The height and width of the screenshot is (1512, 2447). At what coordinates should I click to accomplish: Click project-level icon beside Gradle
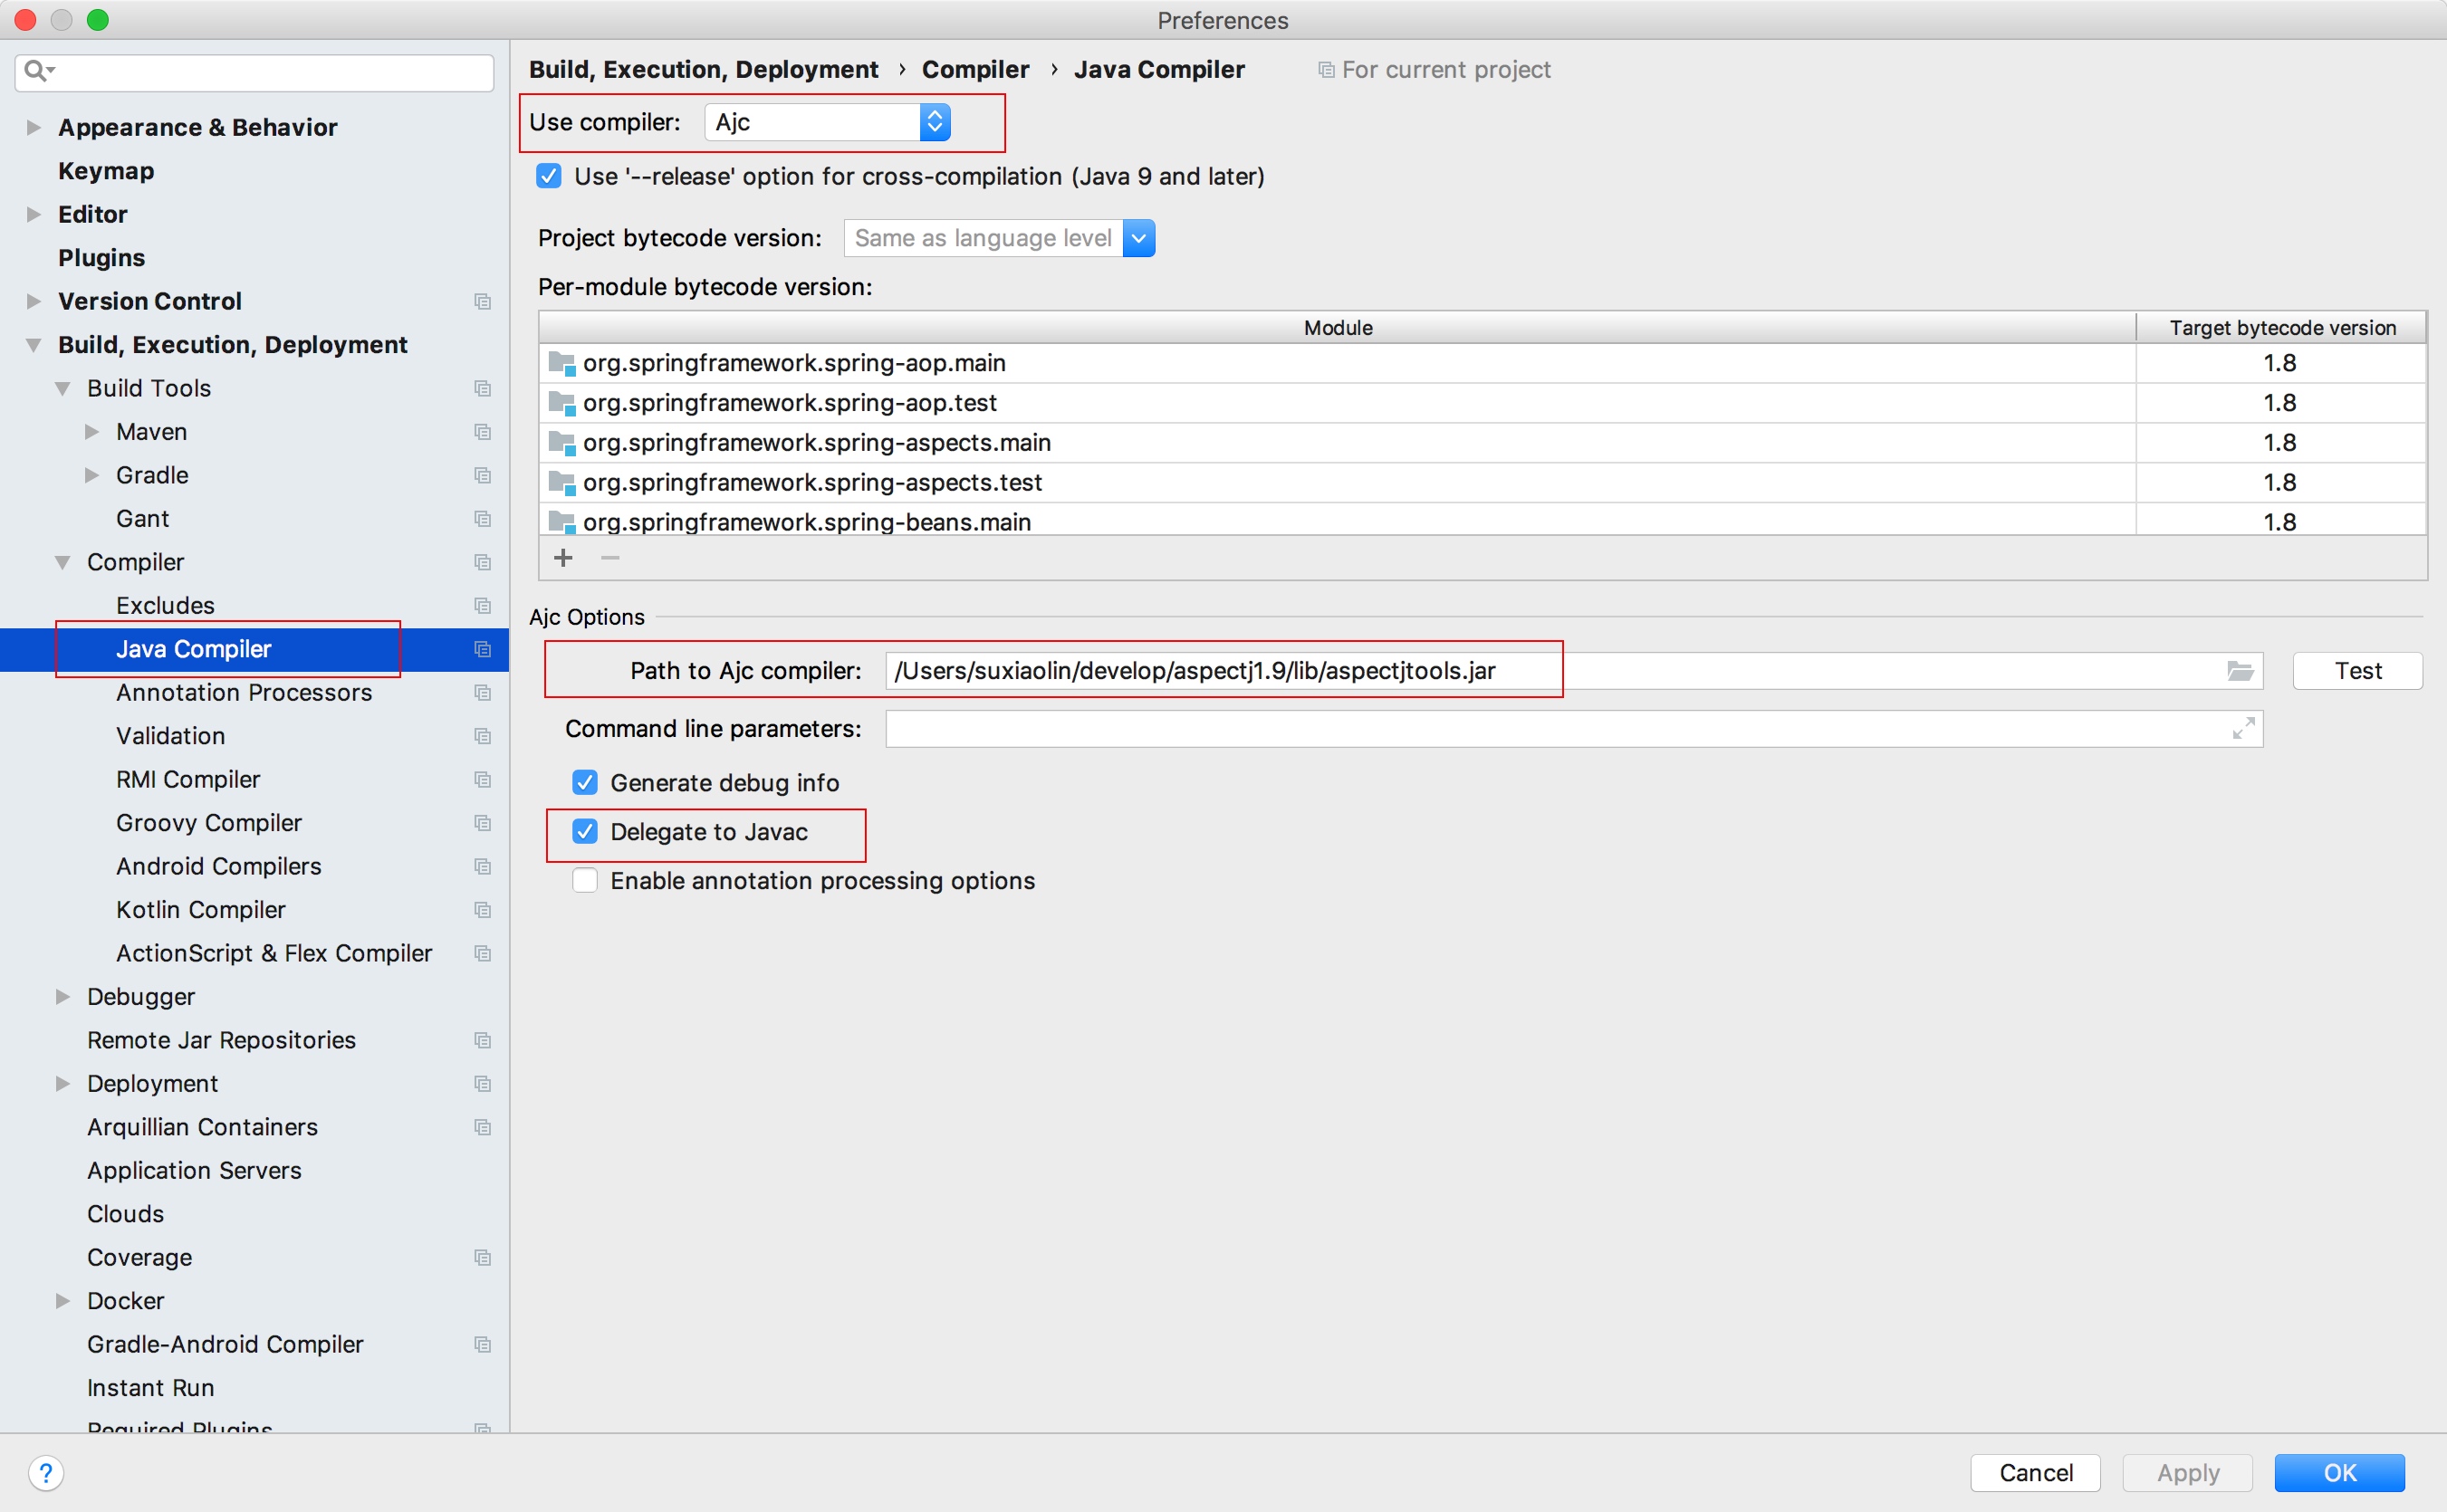483,475
